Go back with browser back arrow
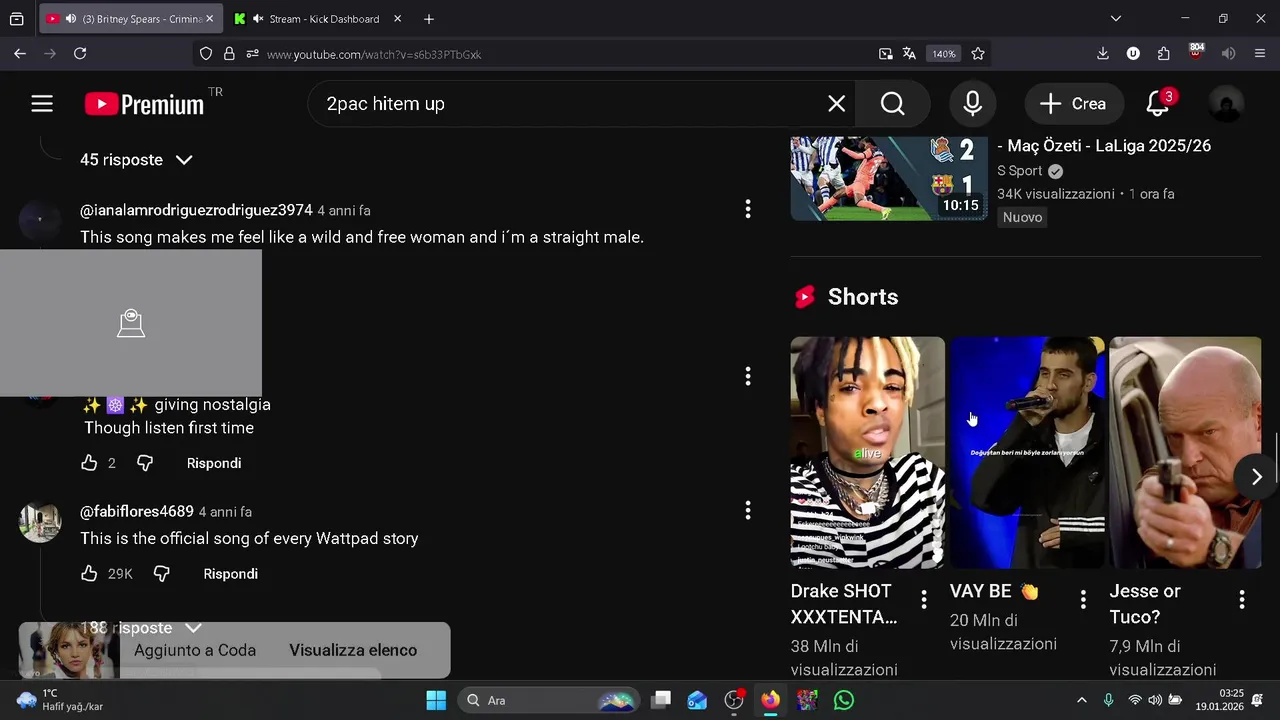Viewport: 1280px width, 720px height. tap(20, 54)
